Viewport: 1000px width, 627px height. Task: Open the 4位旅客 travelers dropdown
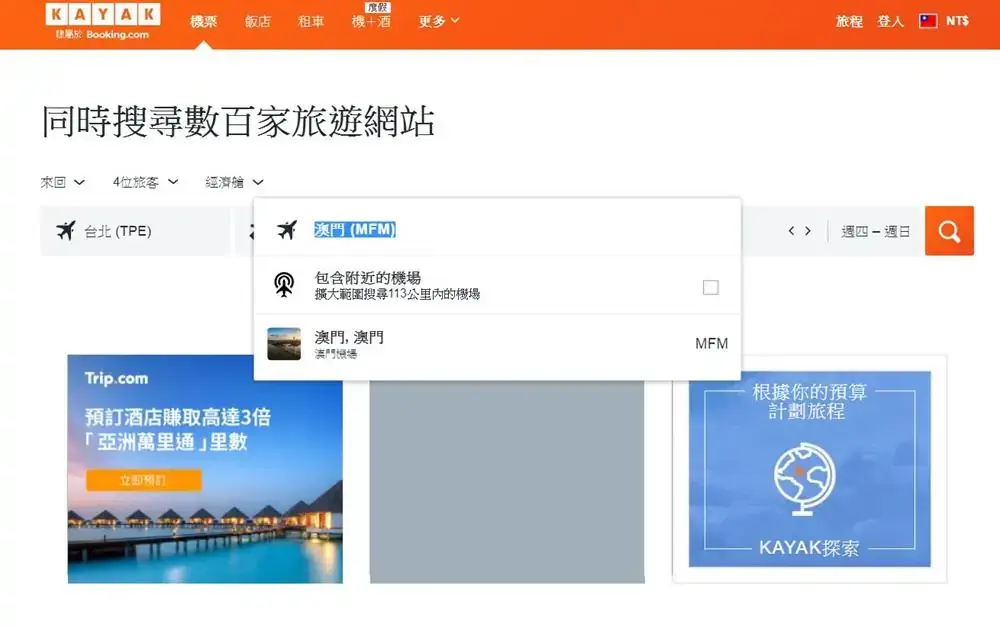145,182
